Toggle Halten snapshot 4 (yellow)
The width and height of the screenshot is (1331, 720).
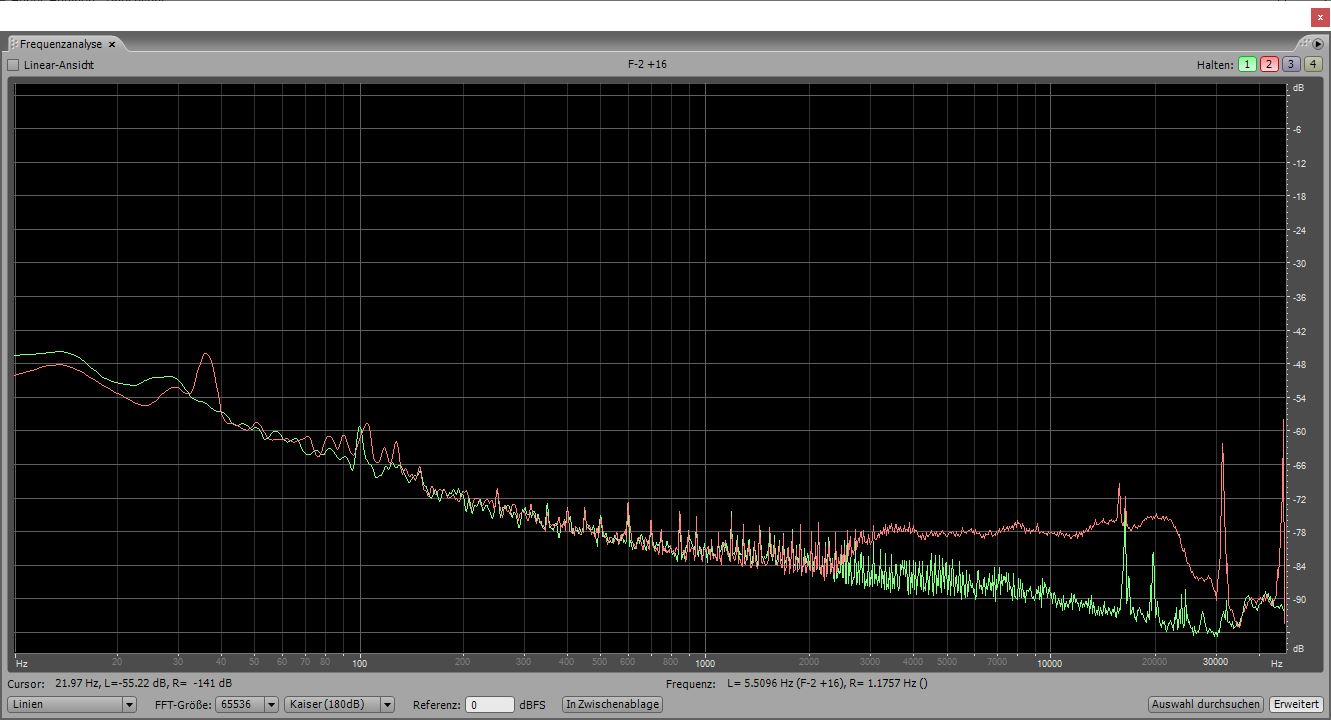coord(1313,64)
